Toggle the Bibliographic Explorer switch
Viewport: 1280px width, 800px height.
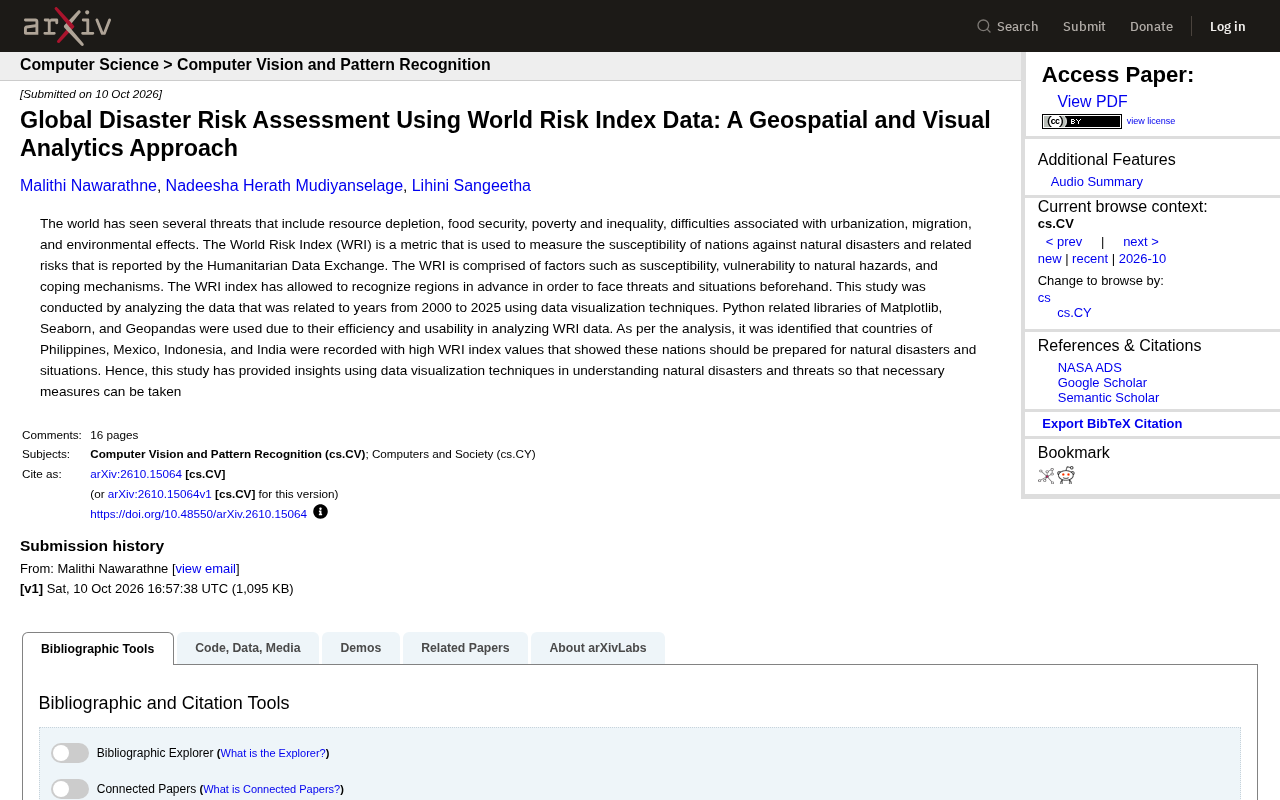[70, 753]
